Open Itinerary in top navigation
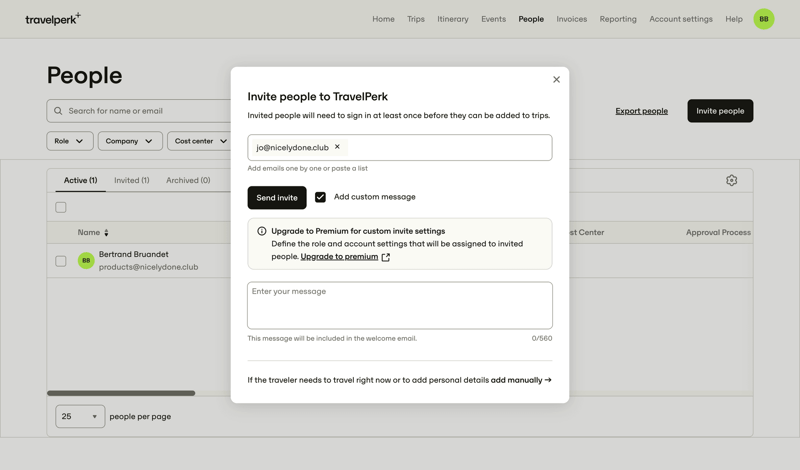Viewport: 800px width, 470px height. point(453,19)
